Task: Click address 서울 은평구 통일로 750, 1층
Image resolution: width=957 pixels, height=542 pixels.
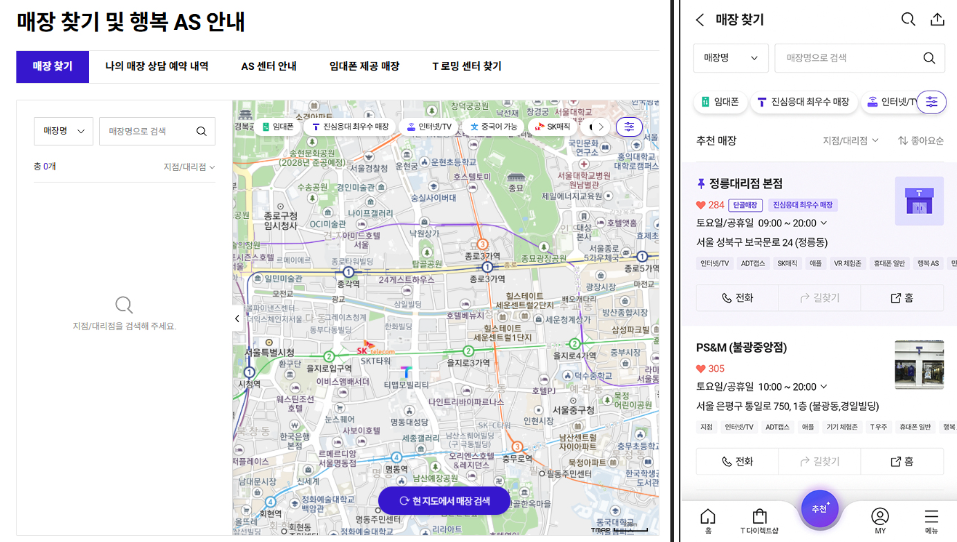Action: 787,406
